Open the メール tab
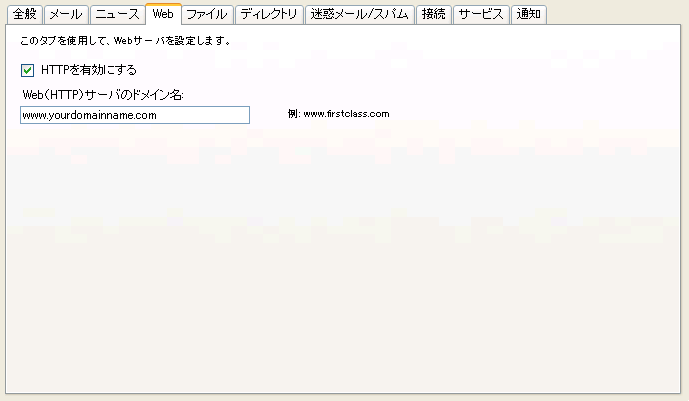The width and height of the screenshot is (689, 401). point(66,14)
